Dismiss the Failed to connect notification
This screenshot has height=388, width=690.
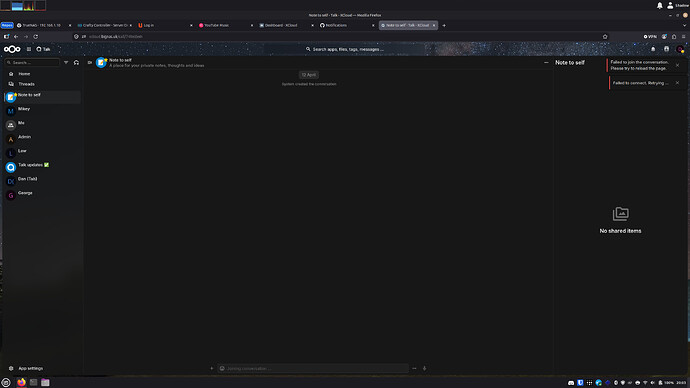click(677, 83)
